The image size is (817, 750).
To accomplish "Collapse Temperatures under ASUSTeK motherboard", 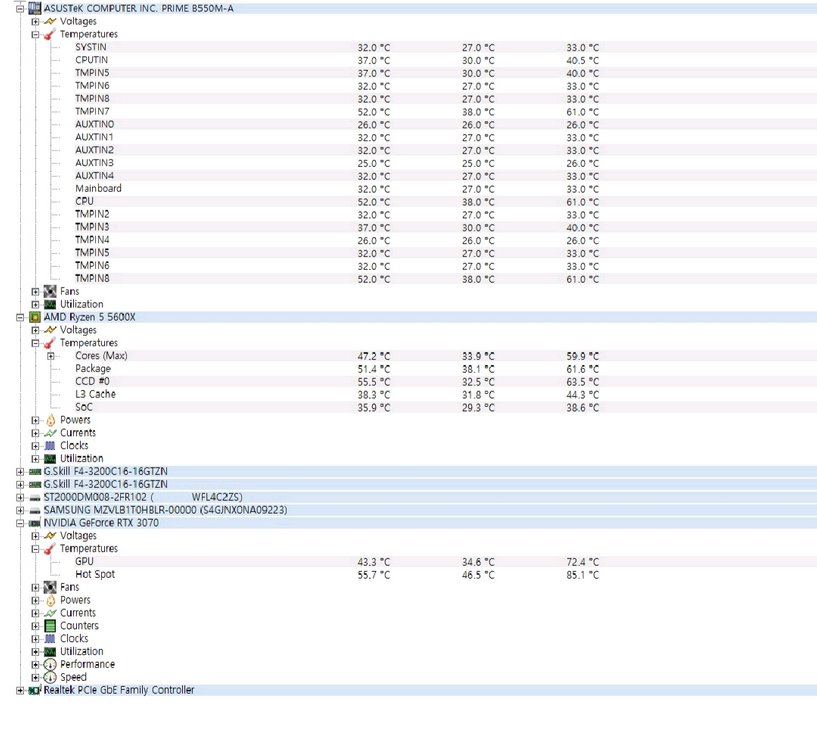I will (35, 35).
